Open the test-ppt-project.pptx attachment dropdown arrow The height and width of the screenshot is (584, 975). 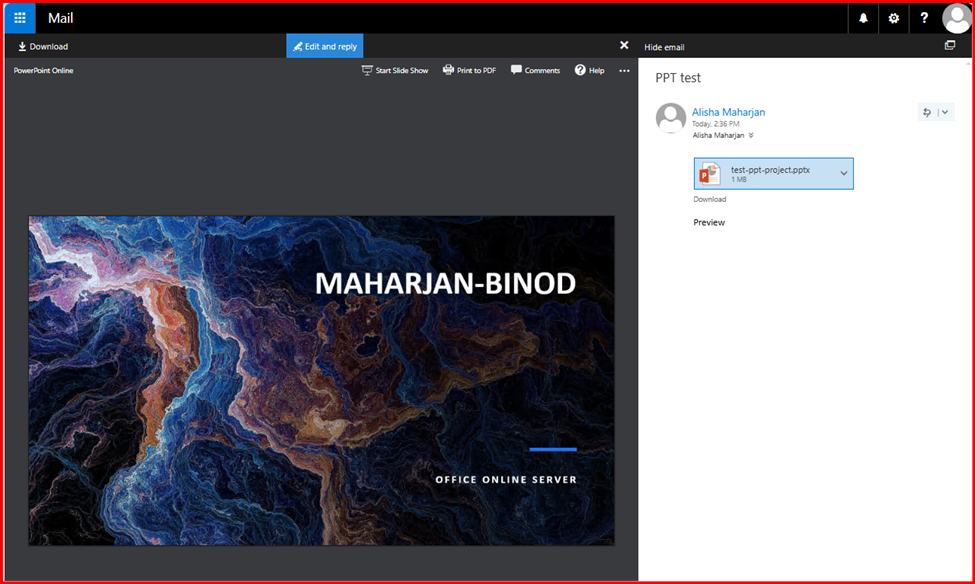(843, 174)
